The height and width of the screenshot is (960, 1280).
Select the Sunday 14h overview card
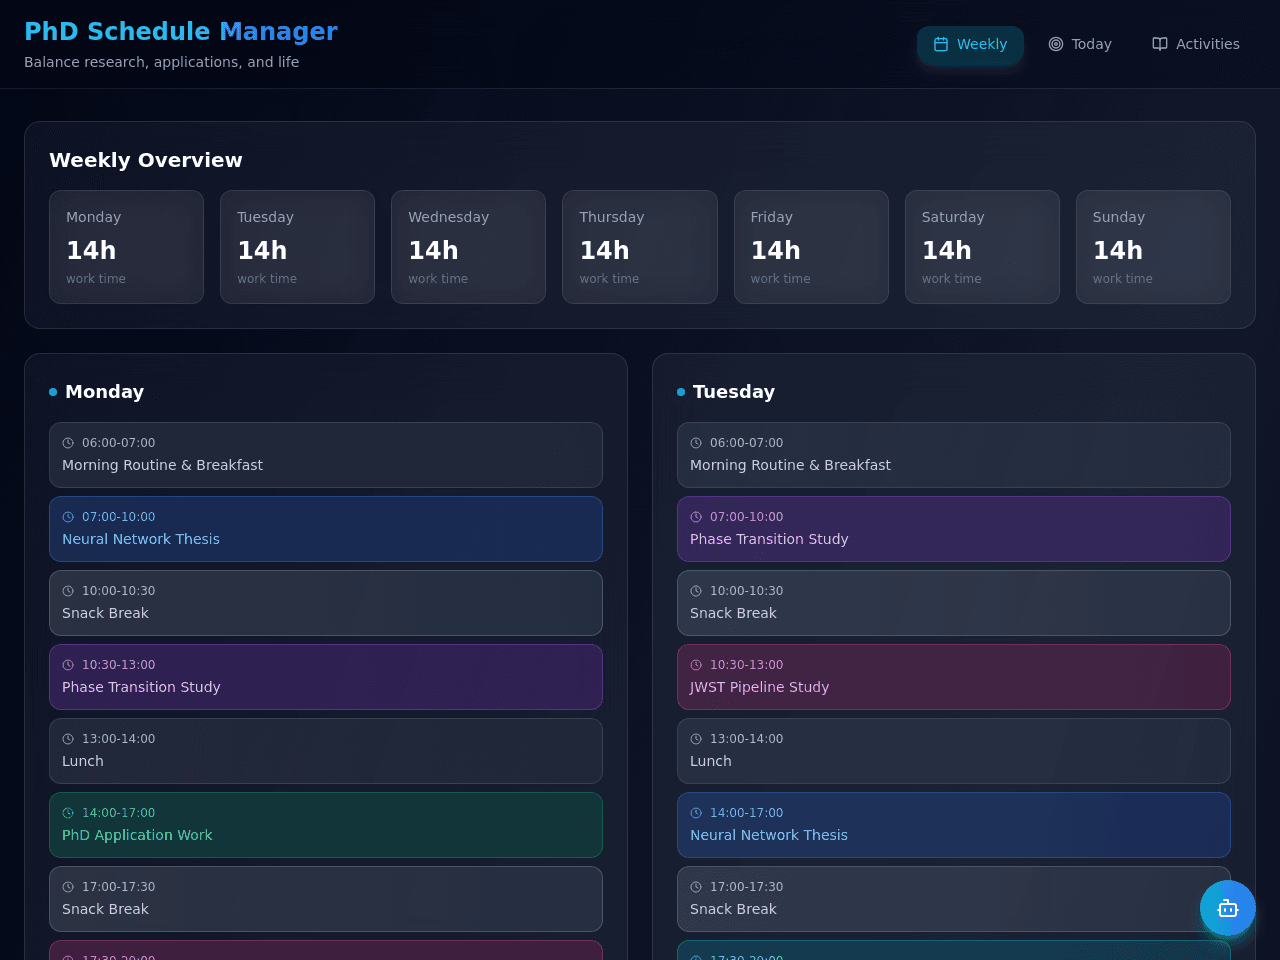[1153, 247]
